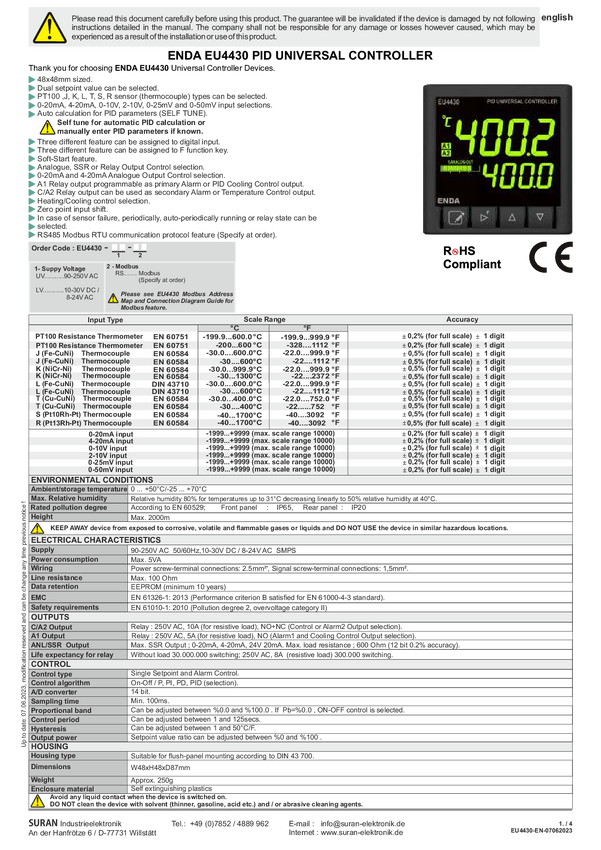Click the 'S (Pt10Rh-Pt) Thermocouple' row
Image resolution: width=601 pixels, height=850 pixels.
301,415
